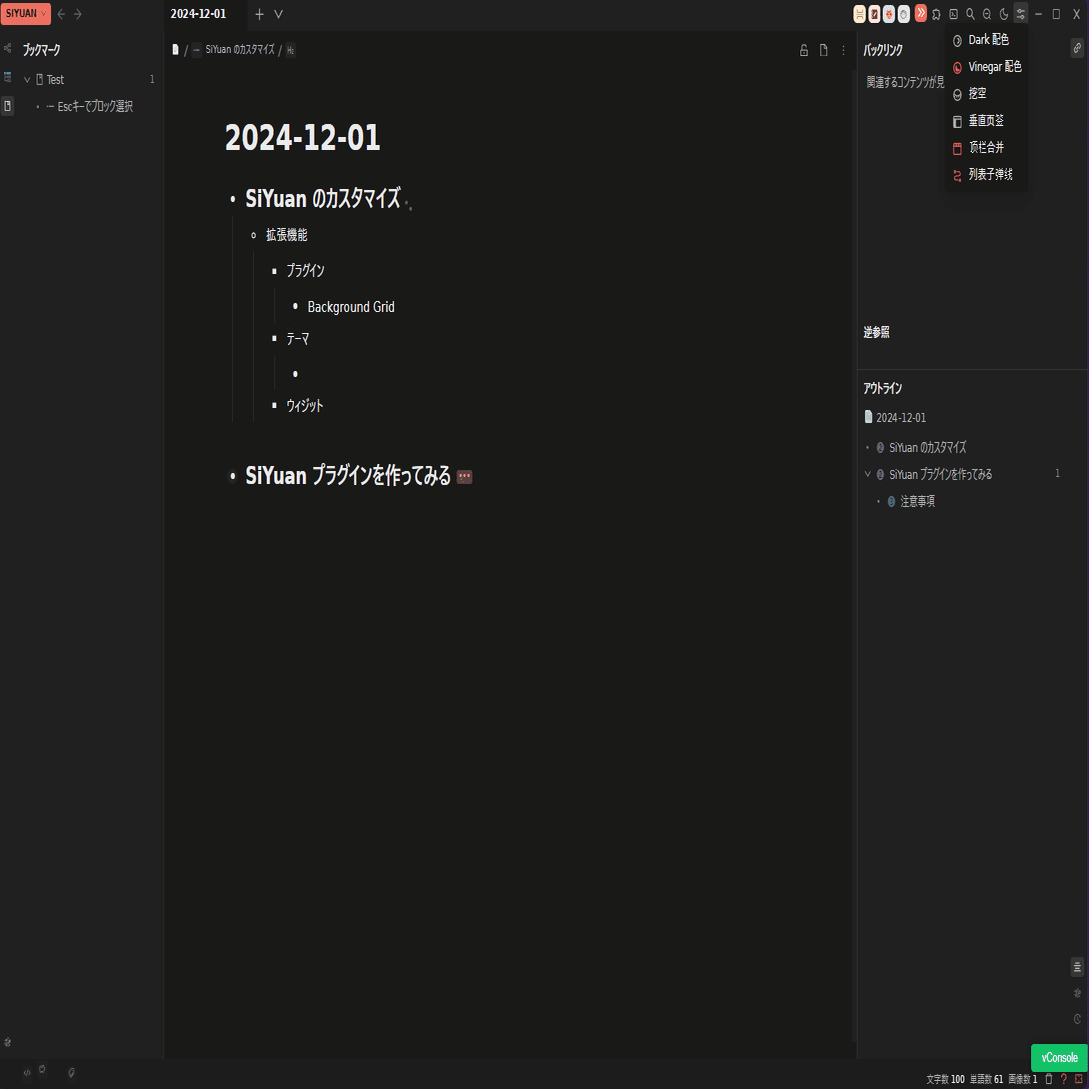Click the outline panel icon in right dock
The height and width of the screenshot is (1089, 1089).
coord(1077,967)
